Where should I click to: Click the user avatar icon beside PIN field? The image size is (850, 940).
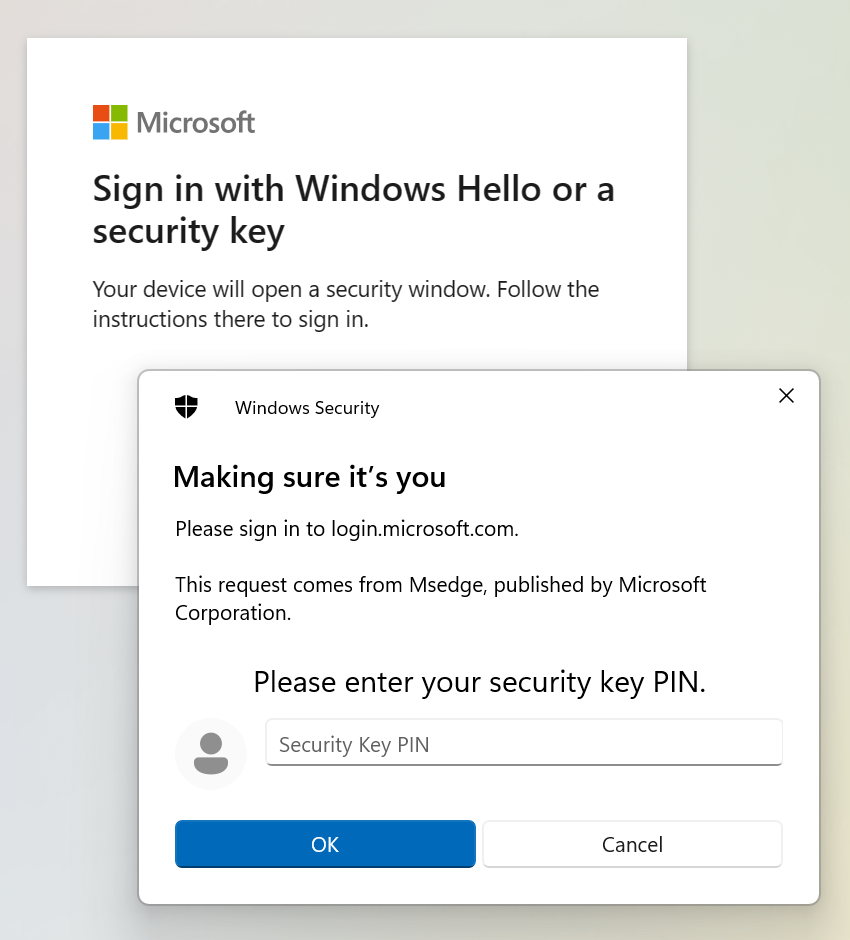click(210, 754)
